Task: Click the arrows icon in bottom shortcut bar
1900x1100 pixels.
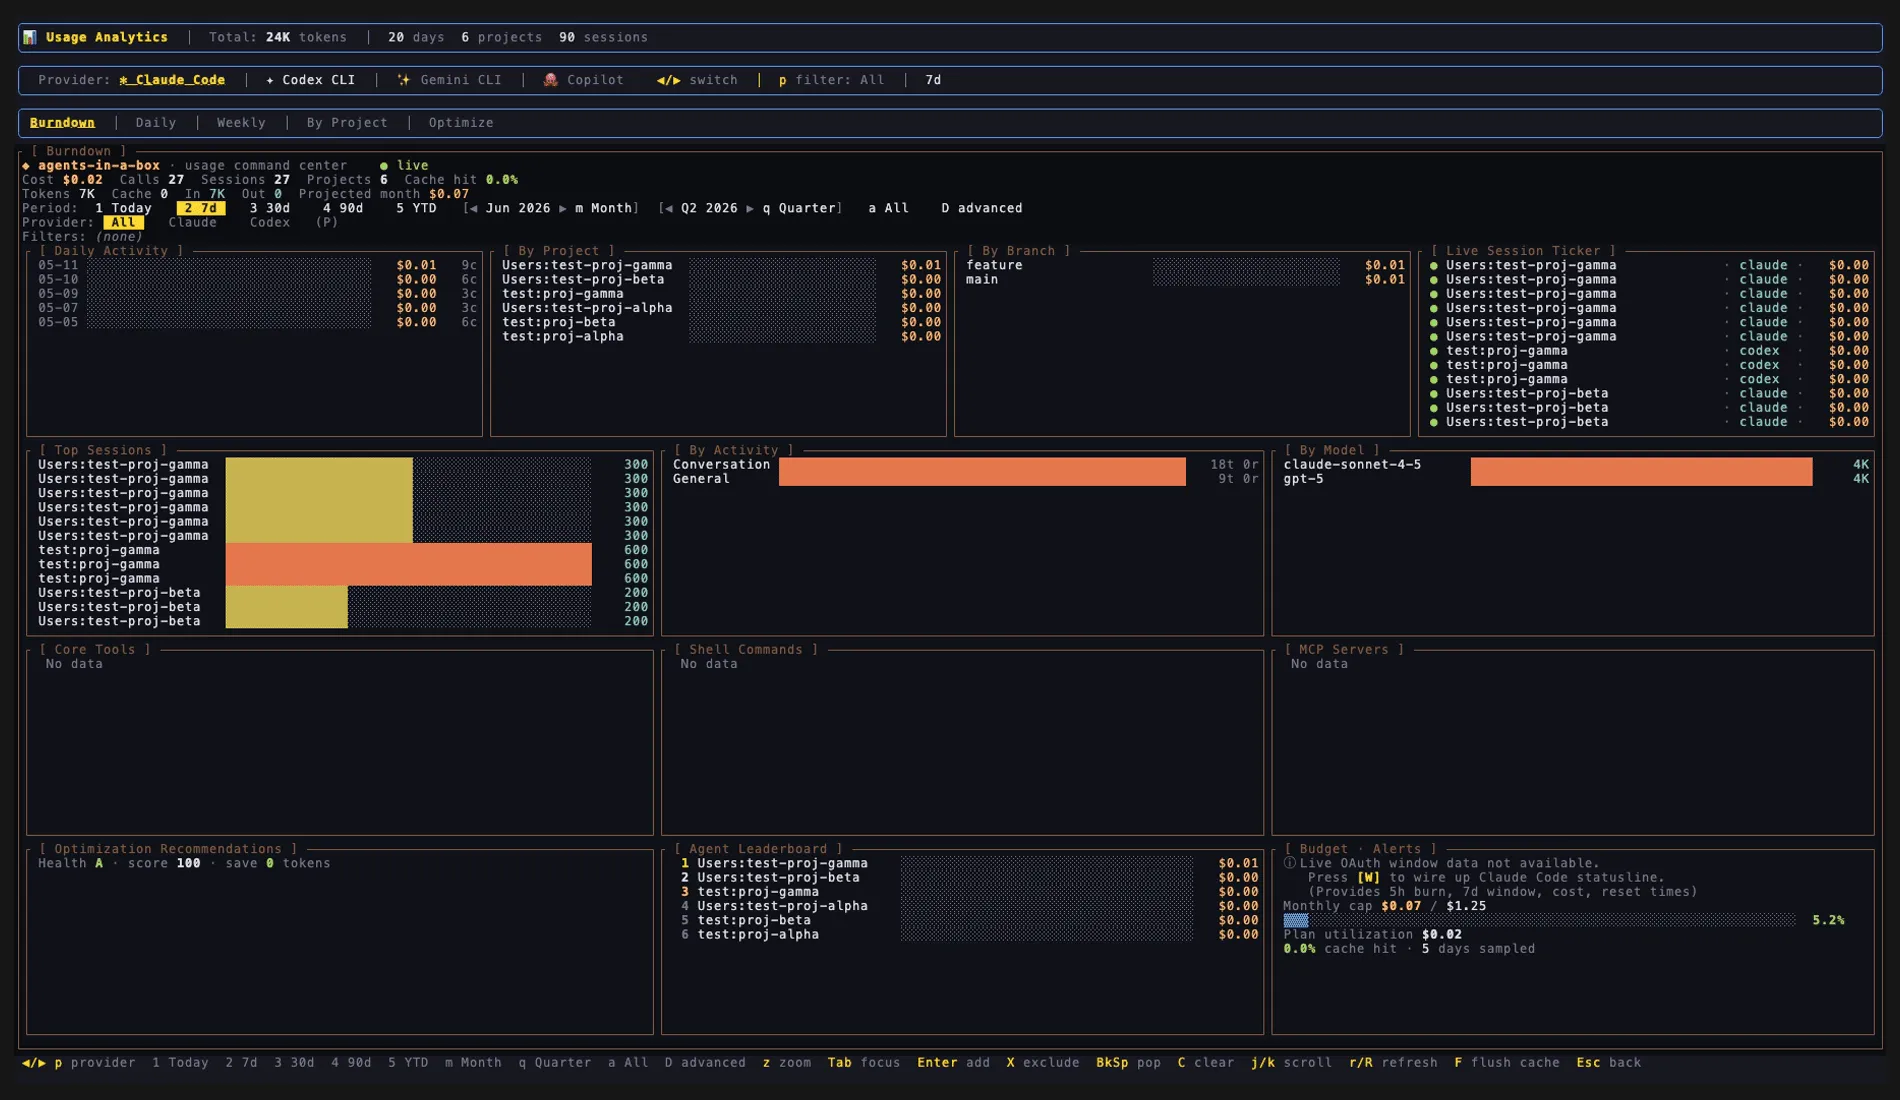Action: coord(34,1063)
